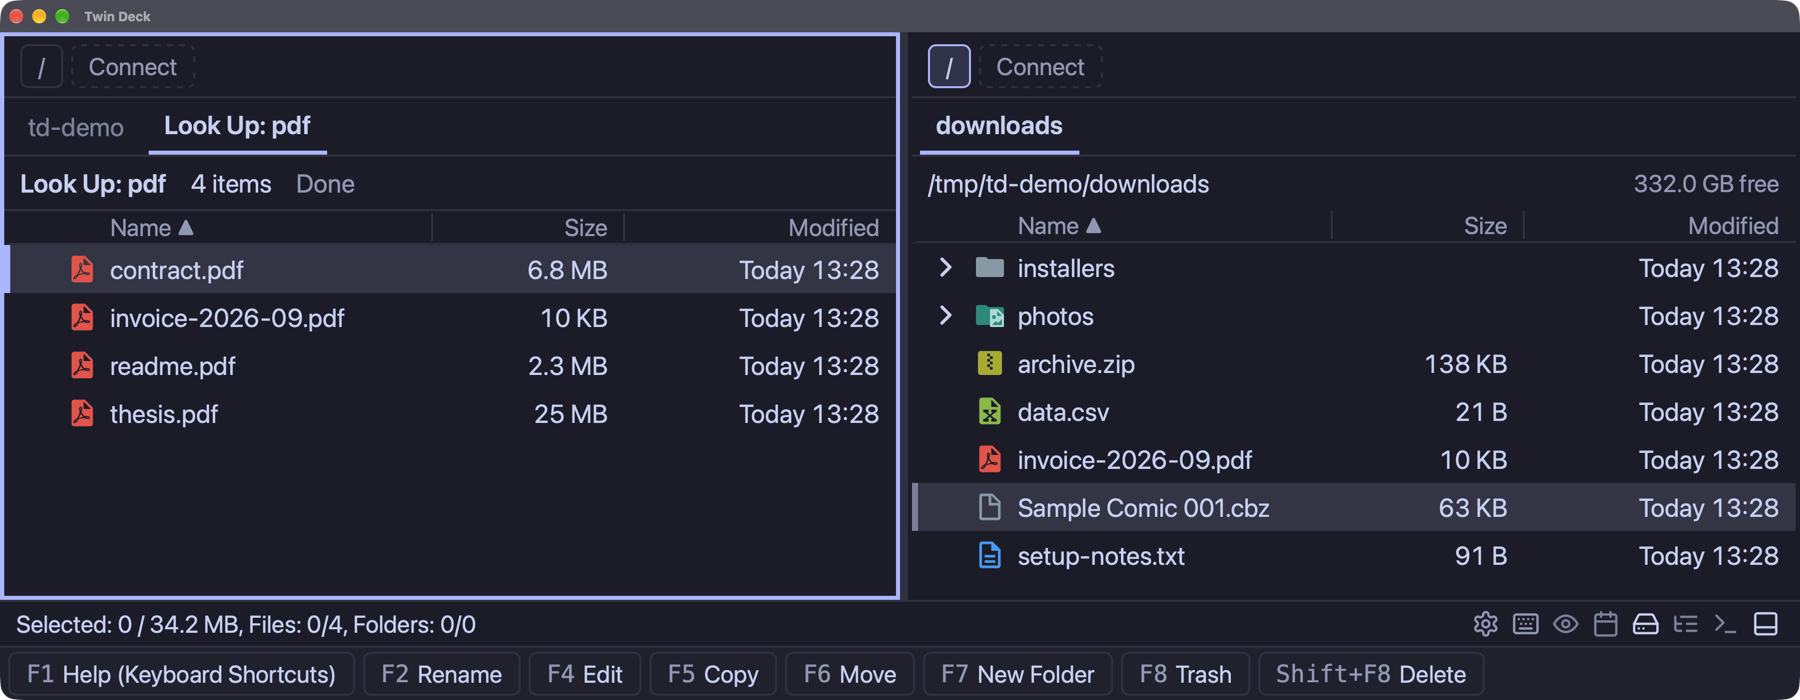Click Connect in the right pane
Screen dimensions: 1800x700
point(1041,67)
